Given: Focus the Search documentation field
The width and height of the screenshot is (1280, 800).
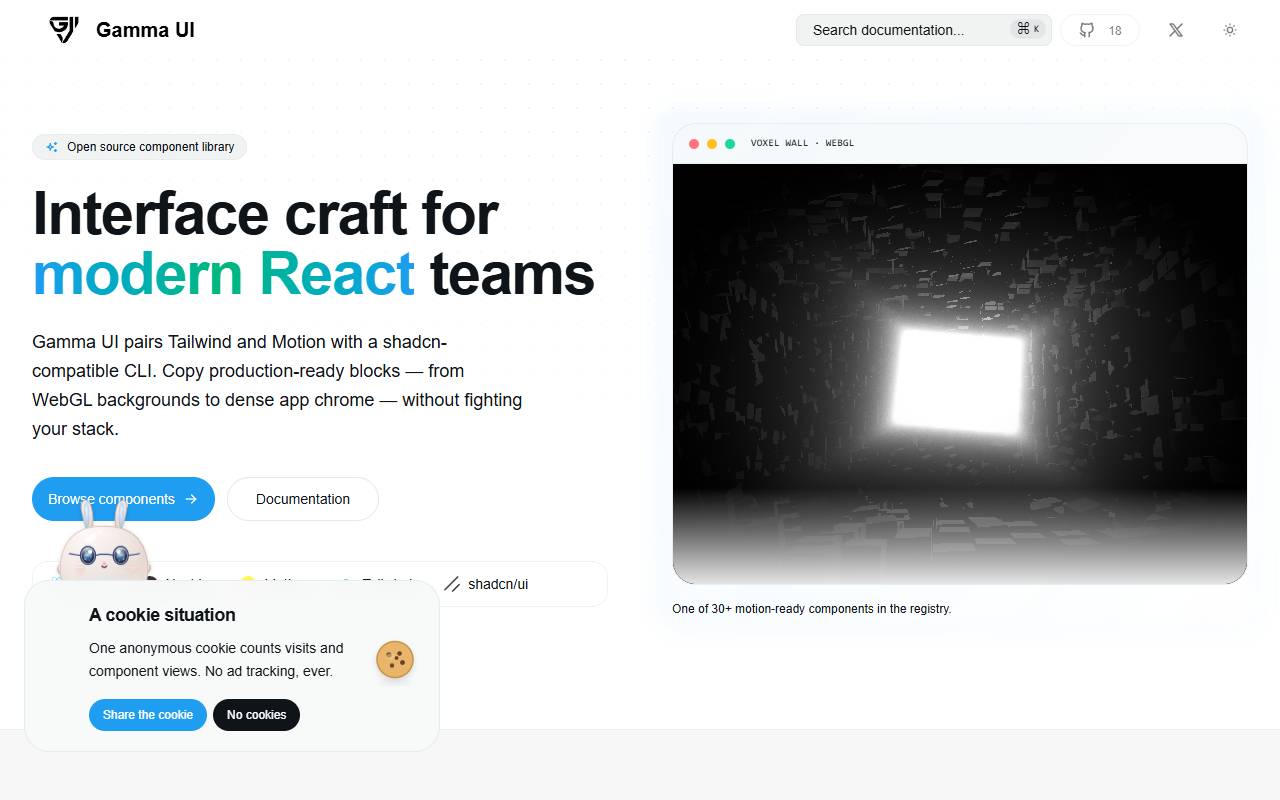Looking at the screenshot, I should pos(924,30).
